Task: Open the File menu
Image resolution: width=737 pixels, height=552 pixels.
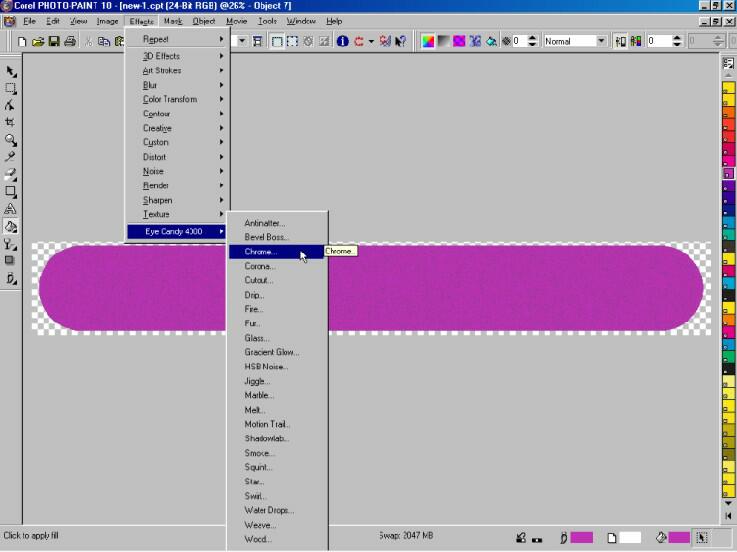Action: [x=29, y=21]
